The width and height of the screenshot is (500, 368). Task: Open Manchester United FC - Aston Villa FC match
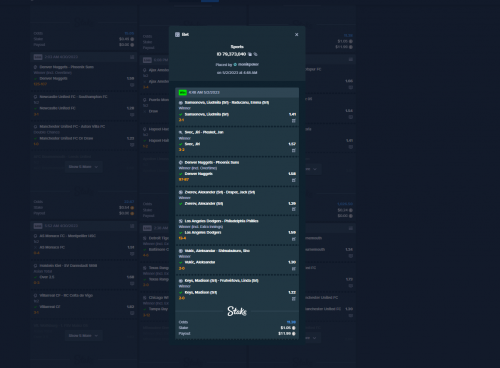click(72, 127)
